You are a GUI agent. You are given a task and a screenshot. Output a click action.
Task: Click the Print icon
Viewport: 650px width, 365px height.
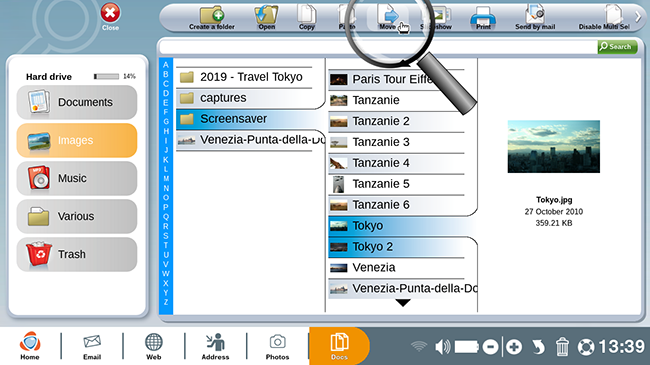click(x=483, y=16)
